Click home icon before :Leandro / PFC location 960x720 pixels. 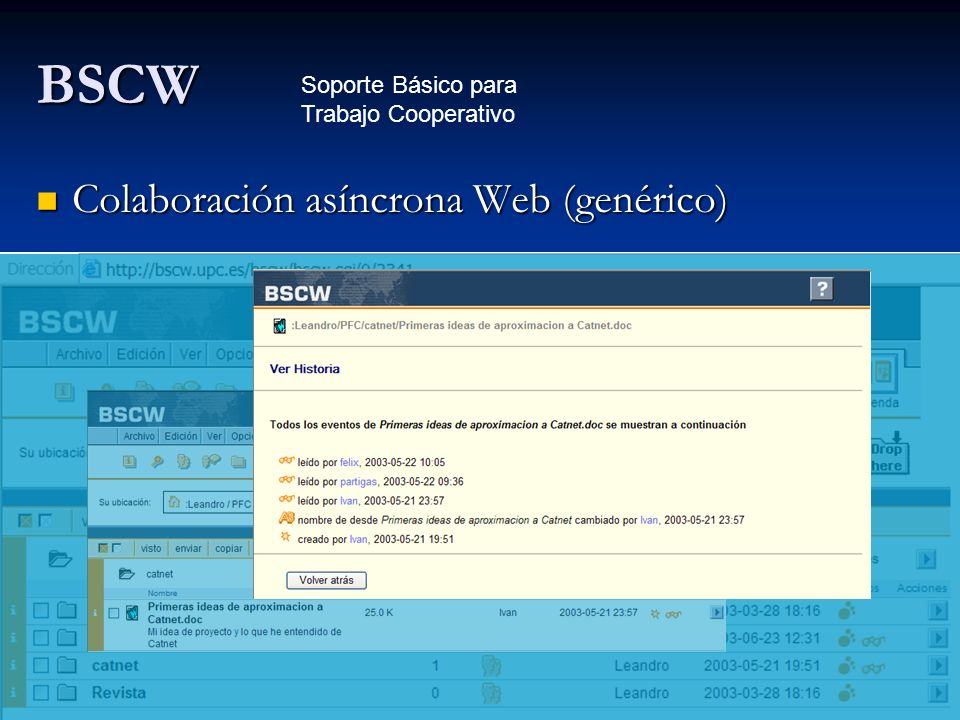[174, 502]
